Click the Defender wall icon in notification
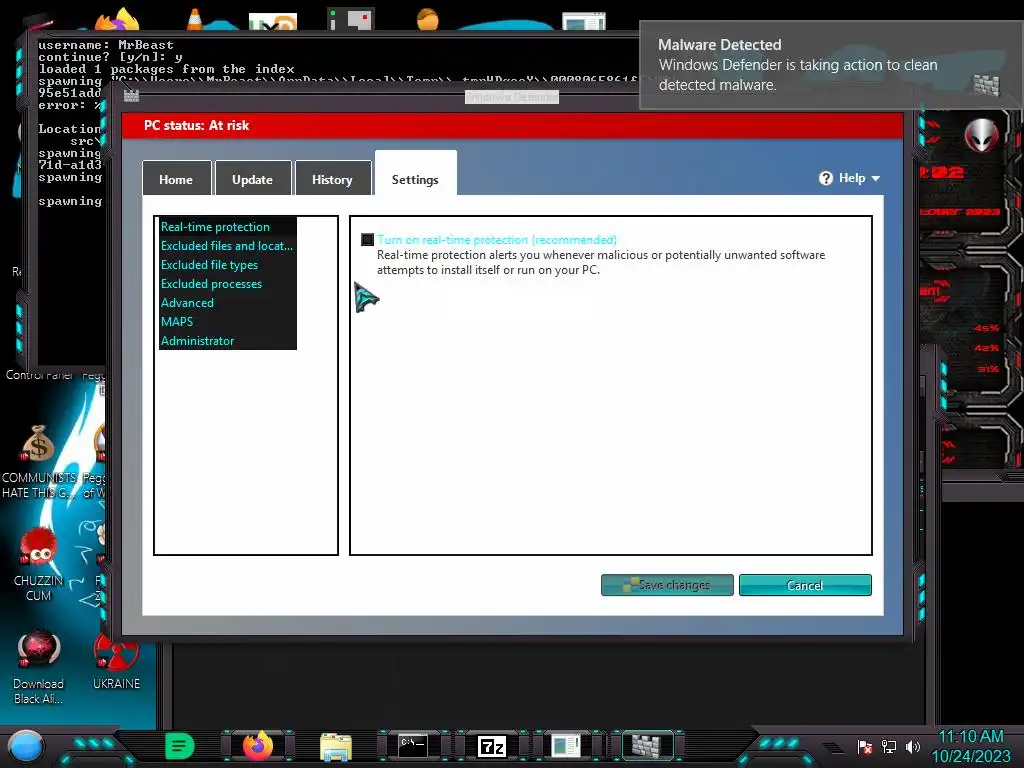This screenshot has width=1024, height=768. (x=986, y=85)
